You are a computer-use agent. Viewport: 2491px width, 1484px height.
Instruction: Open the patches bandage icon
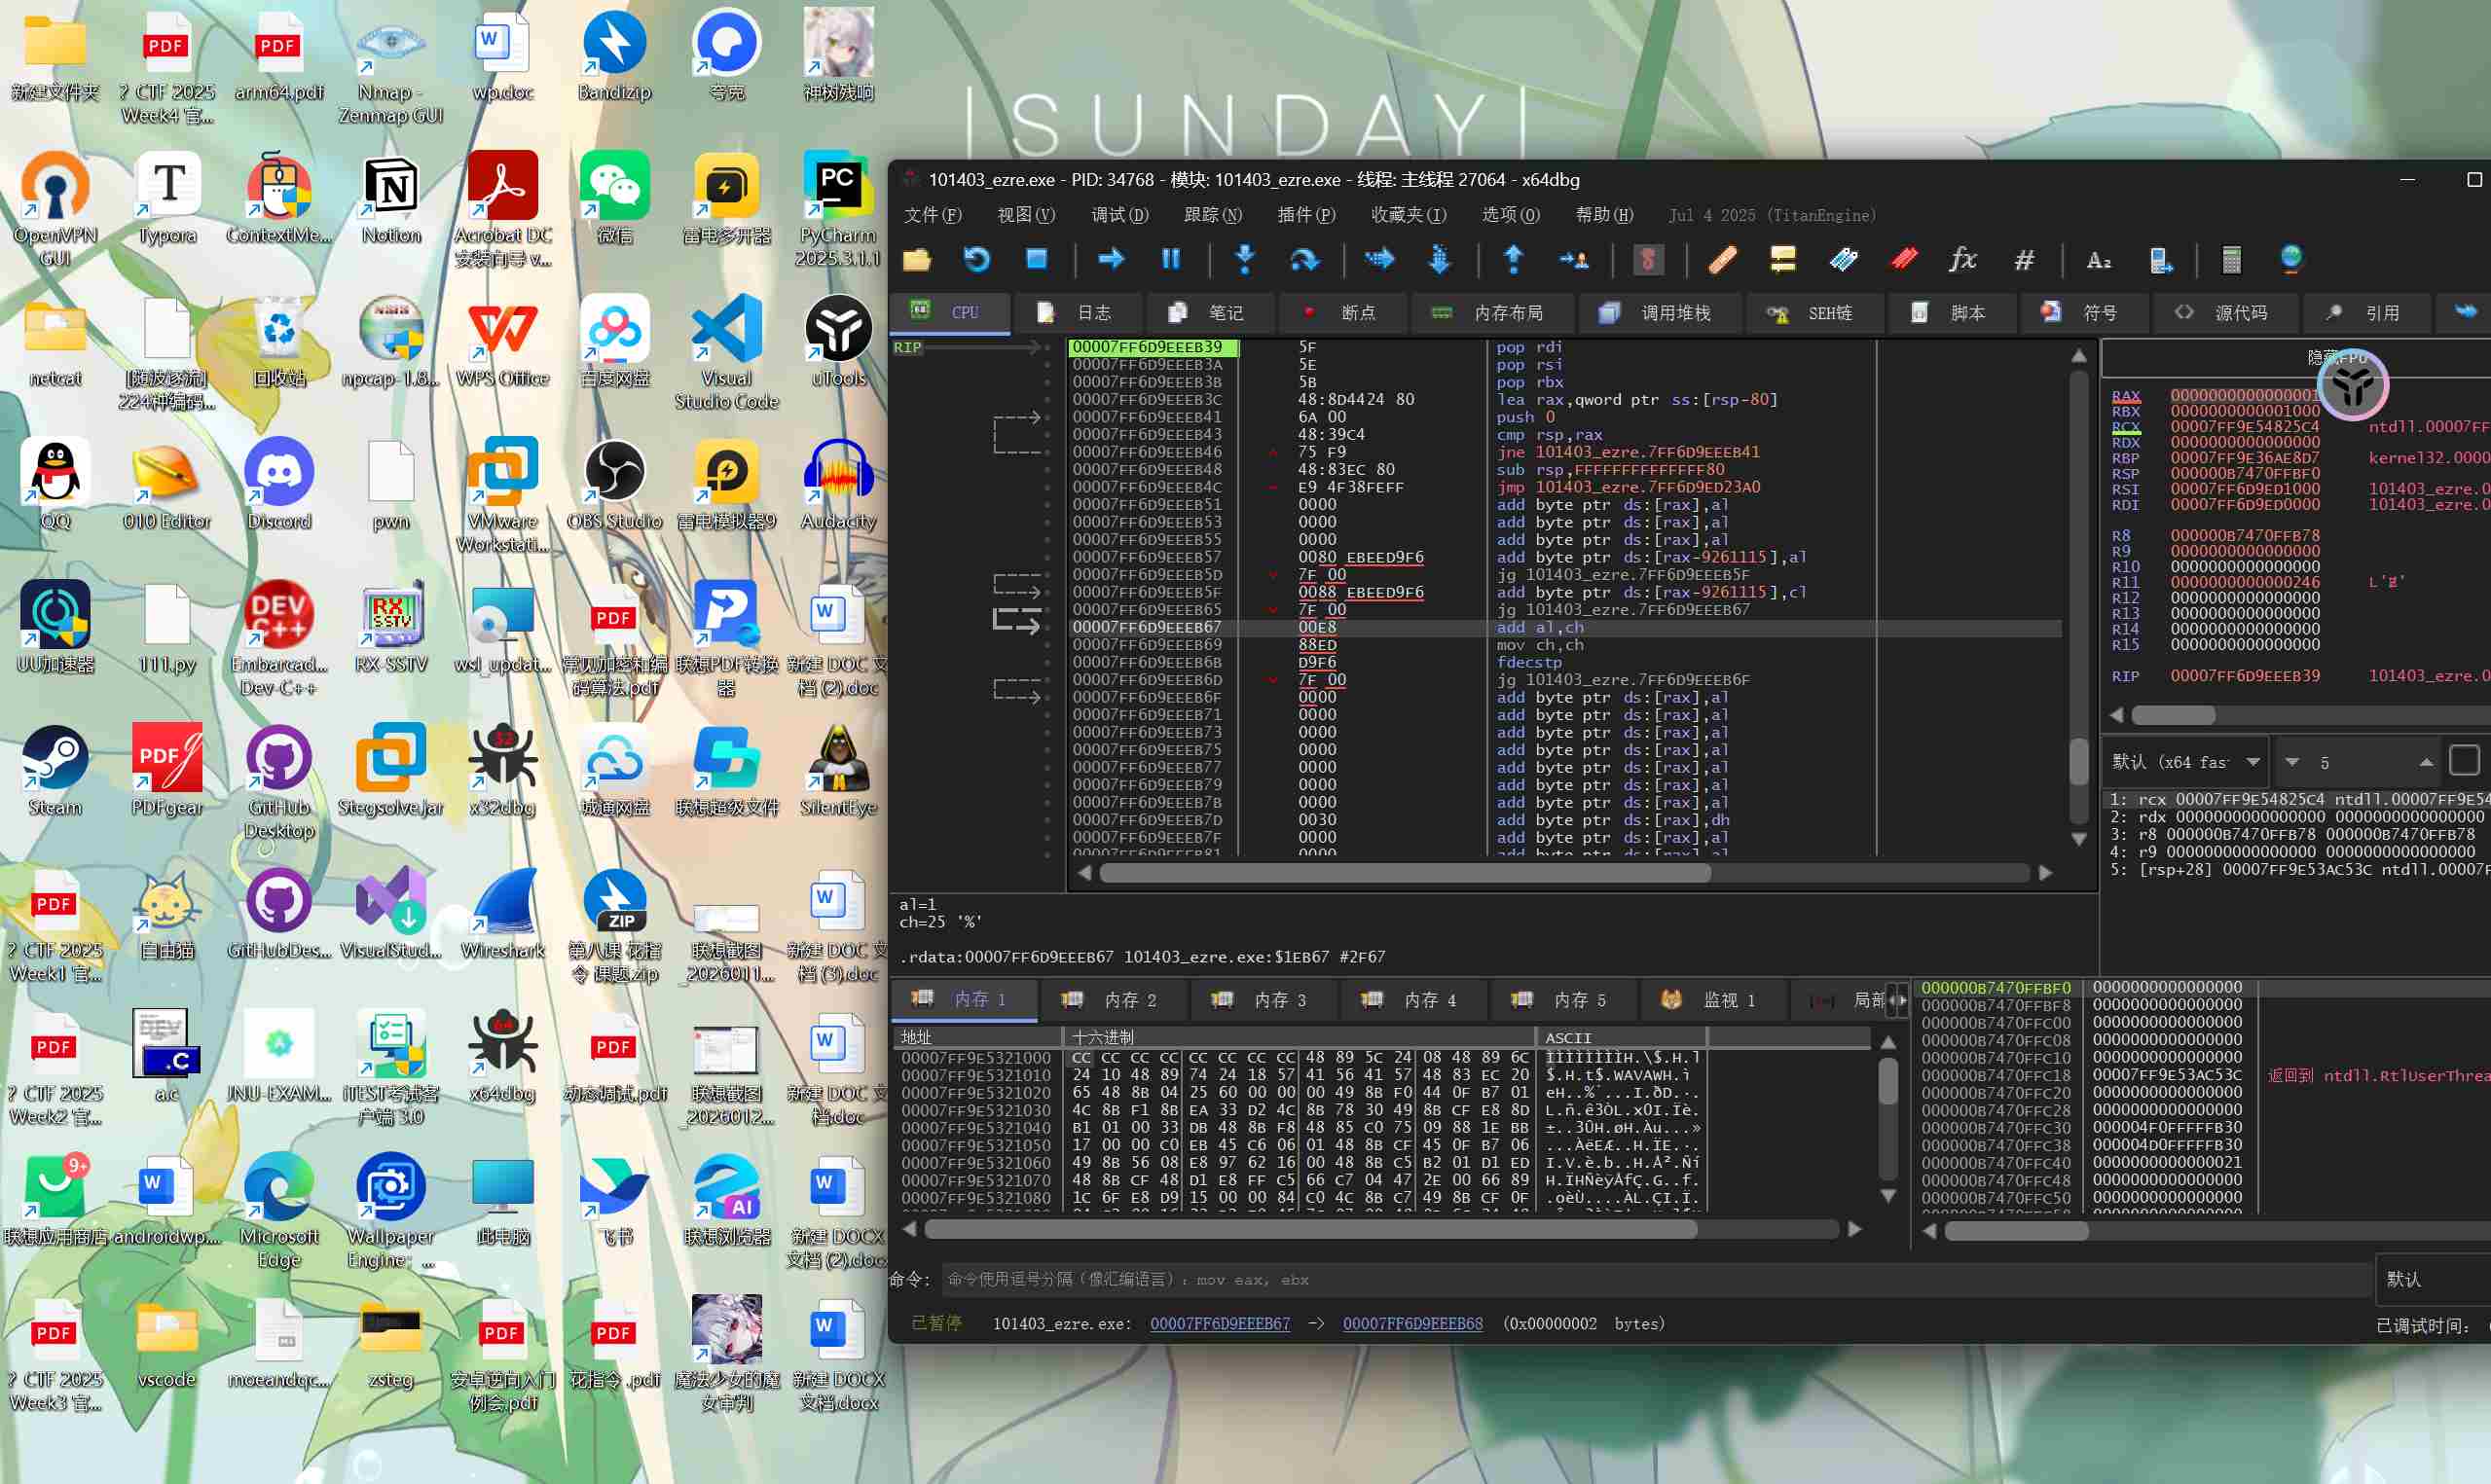pos(1722,261)
